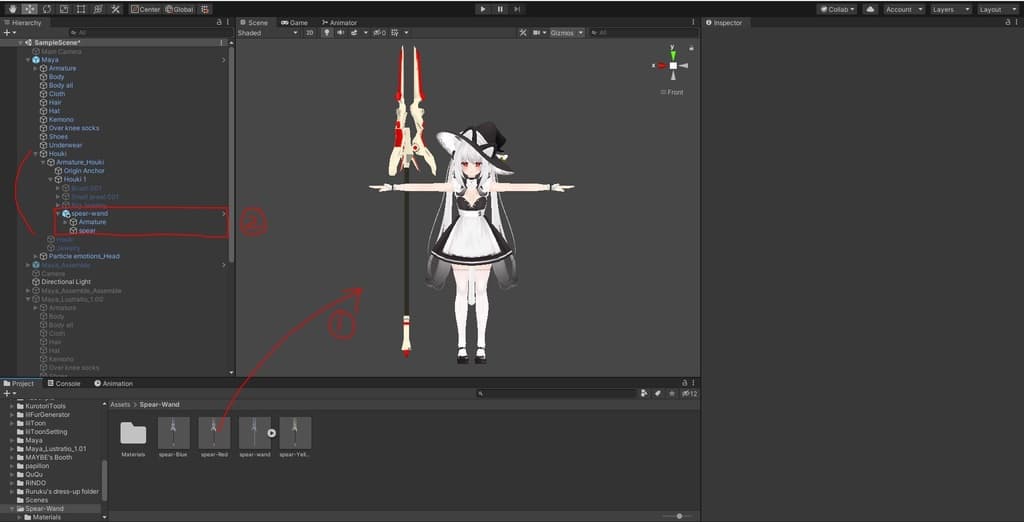Expand the Gizmos dropdown

(566, 33)
